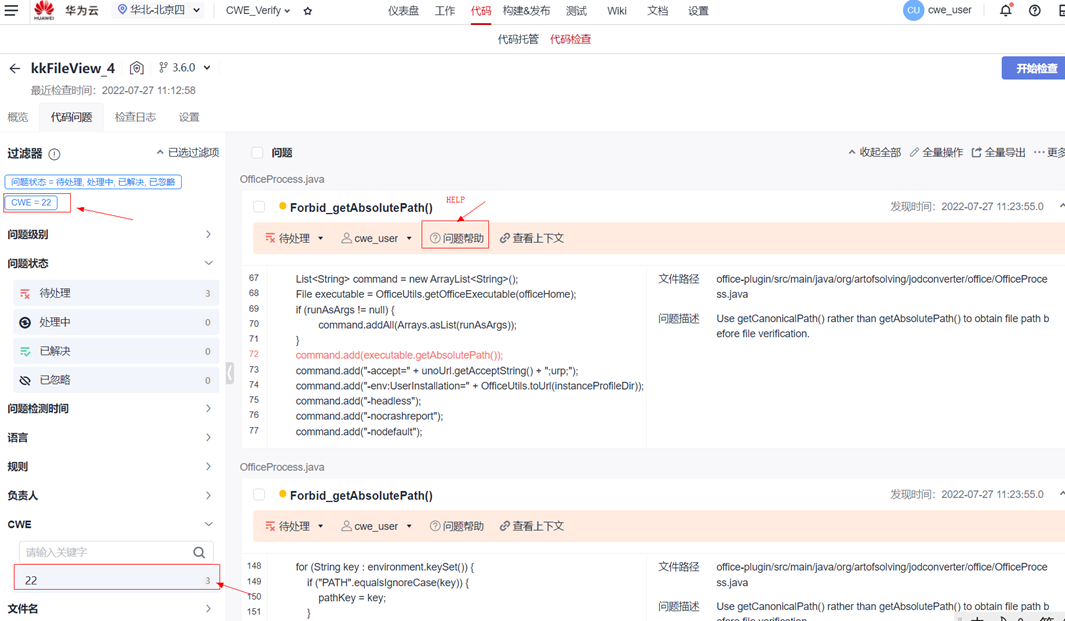1065x621 pixels.
Task: Click location pin icon for 华北-北京四
Action: pos(122,10)
